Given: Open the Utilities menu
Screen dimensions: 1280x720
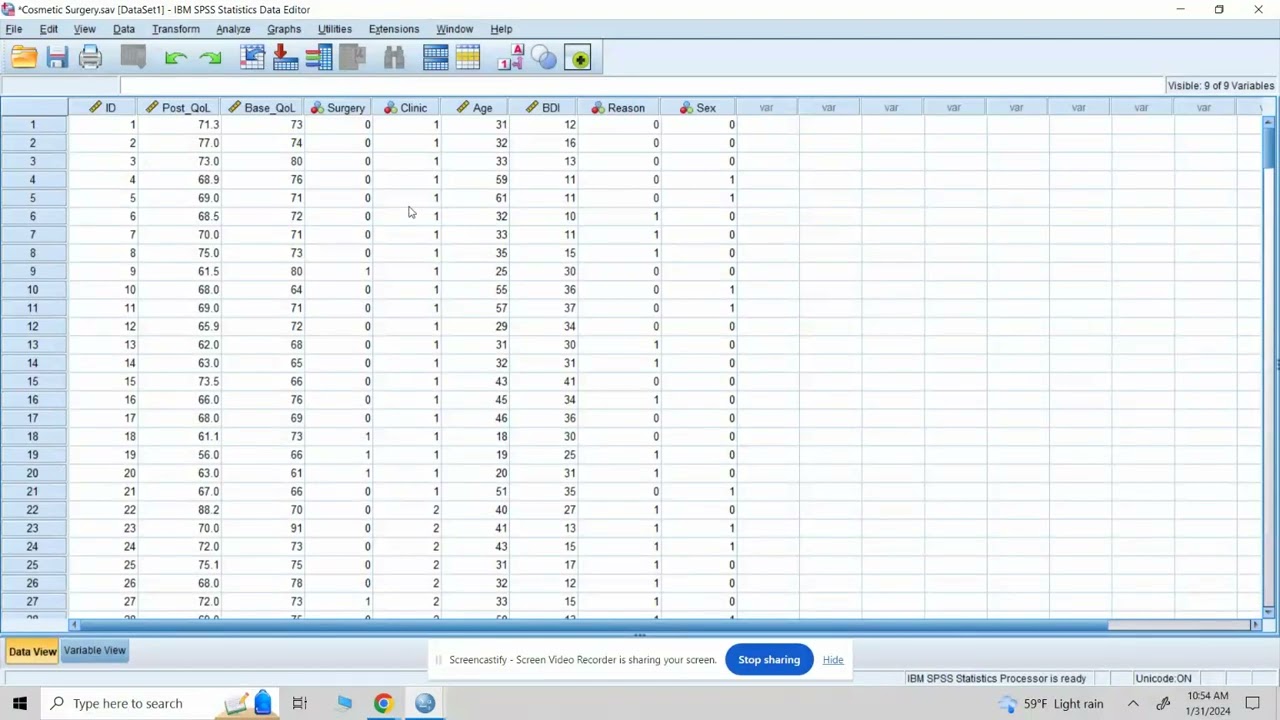Looking at the screenshot, I should pos(335,29).
